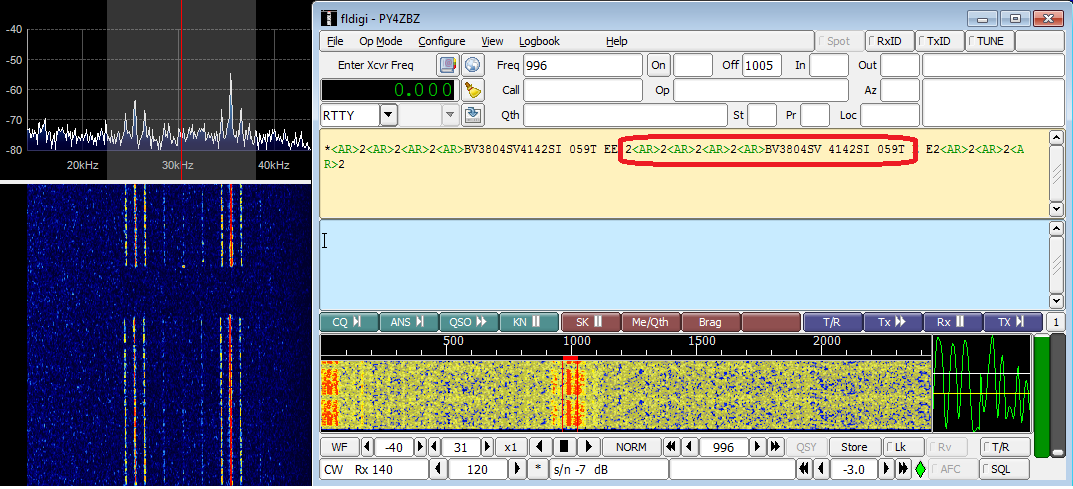Lower the -40 waterfall upper level

coord(367,447)
